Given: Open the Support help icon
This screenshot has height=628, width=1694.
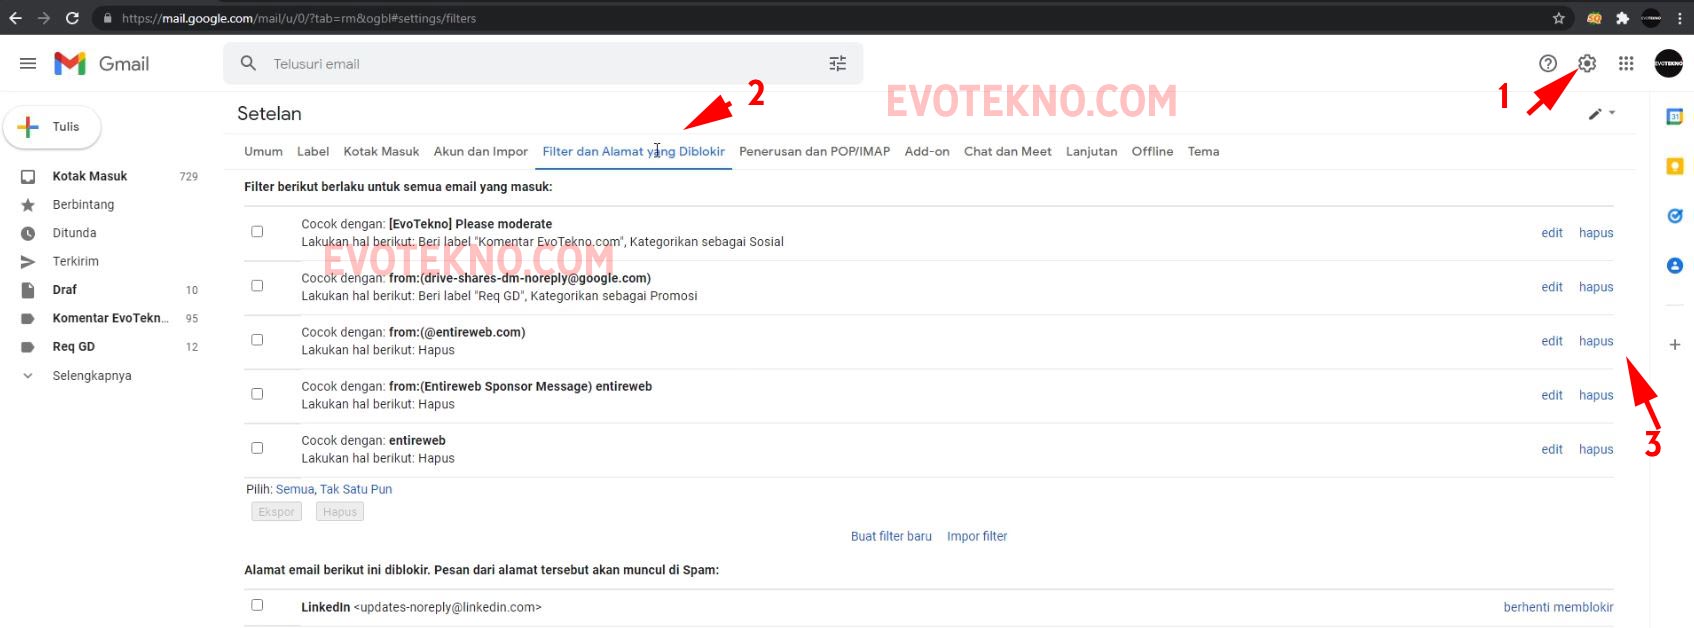Looking at the screenshot, I should pyautogui.click(x=1548, y=63).
